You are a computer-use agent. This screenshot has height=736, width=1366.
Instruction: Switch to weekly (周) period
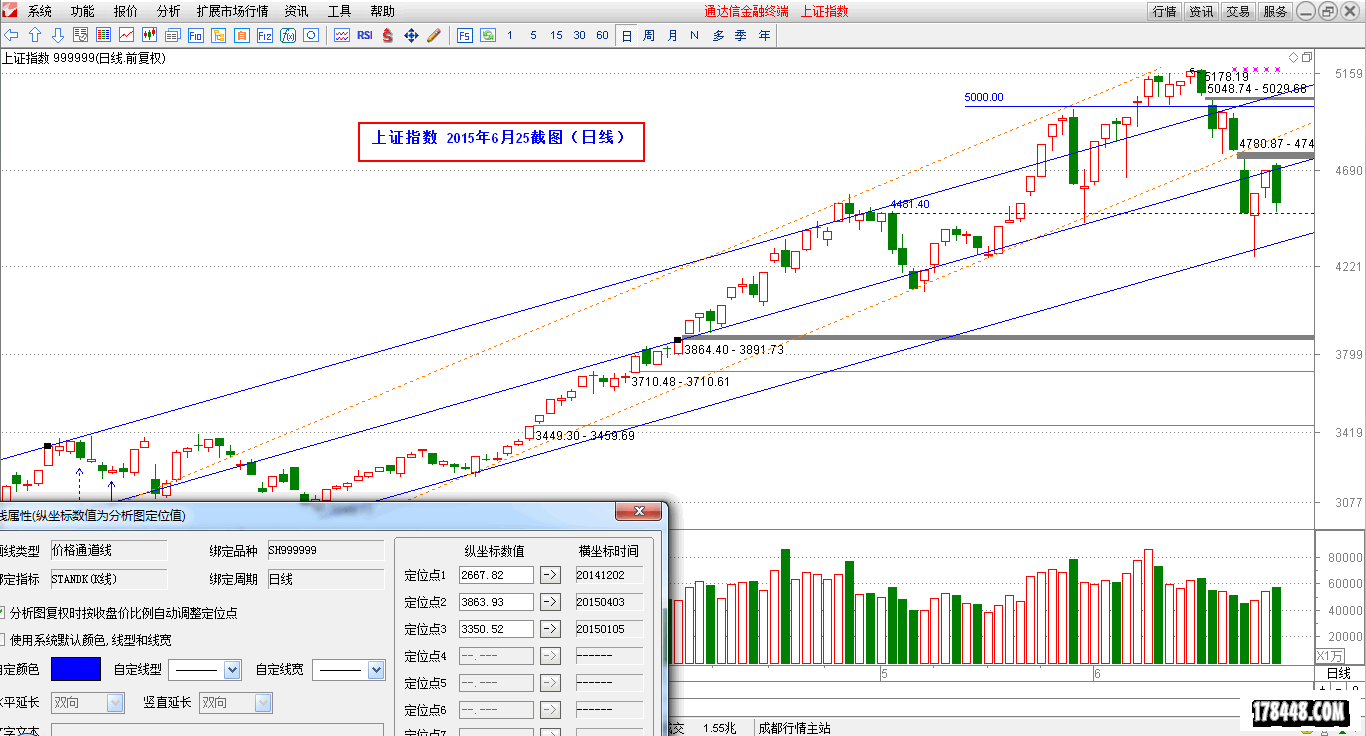[x=649, y=35]
